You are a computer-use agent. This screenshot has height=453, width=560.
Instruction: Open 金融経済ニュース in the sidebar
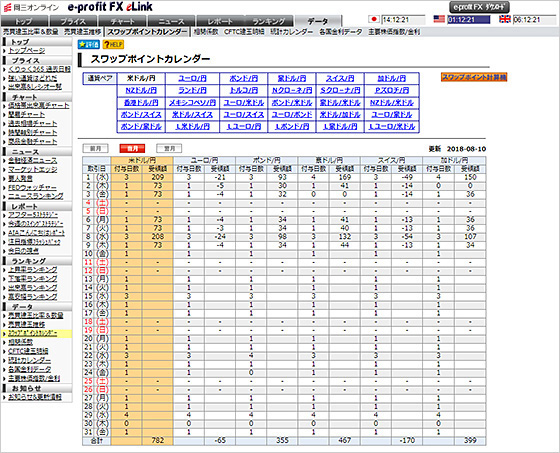click(32, 160)
